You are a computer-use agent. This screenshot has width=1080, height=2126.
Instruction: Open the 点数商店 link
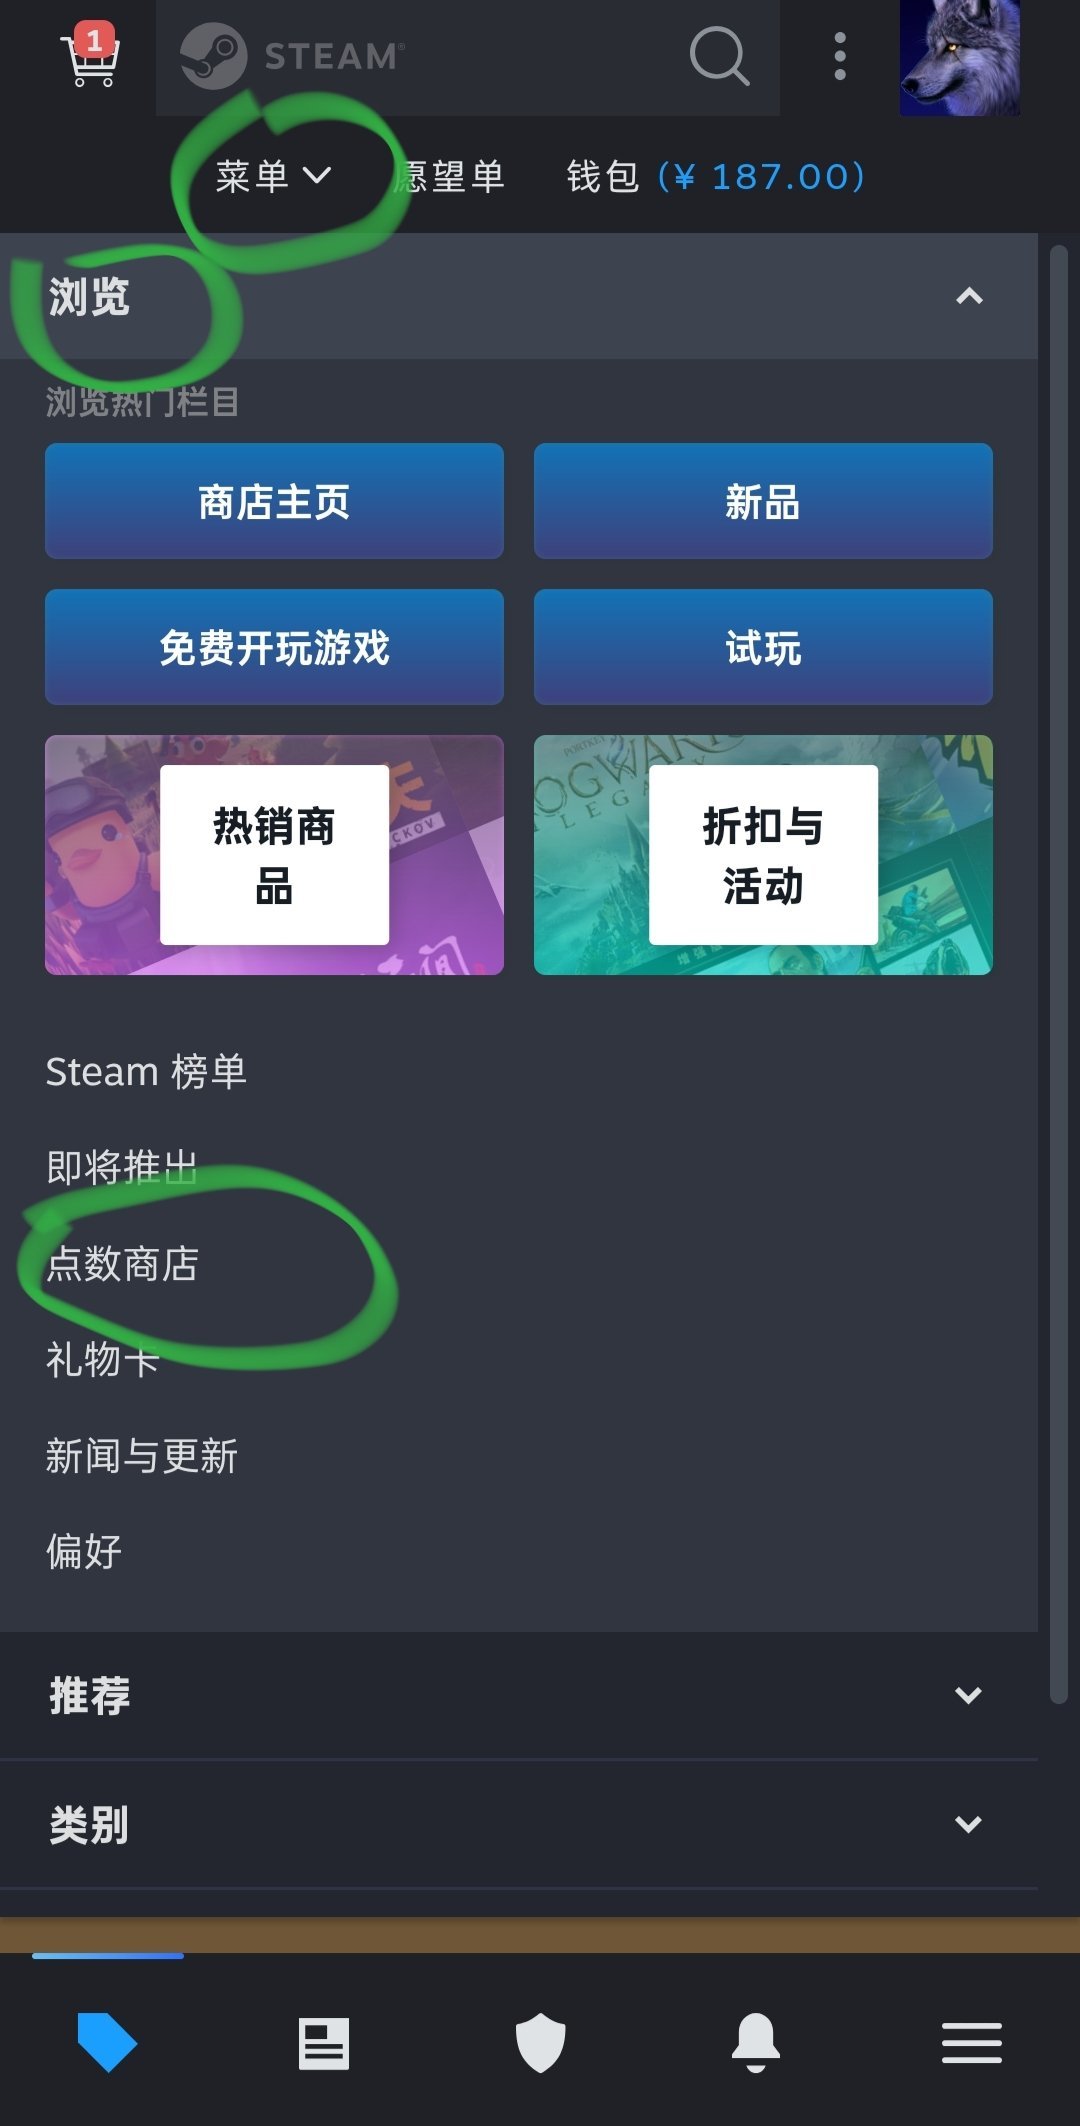click(x=122, y=1263)
